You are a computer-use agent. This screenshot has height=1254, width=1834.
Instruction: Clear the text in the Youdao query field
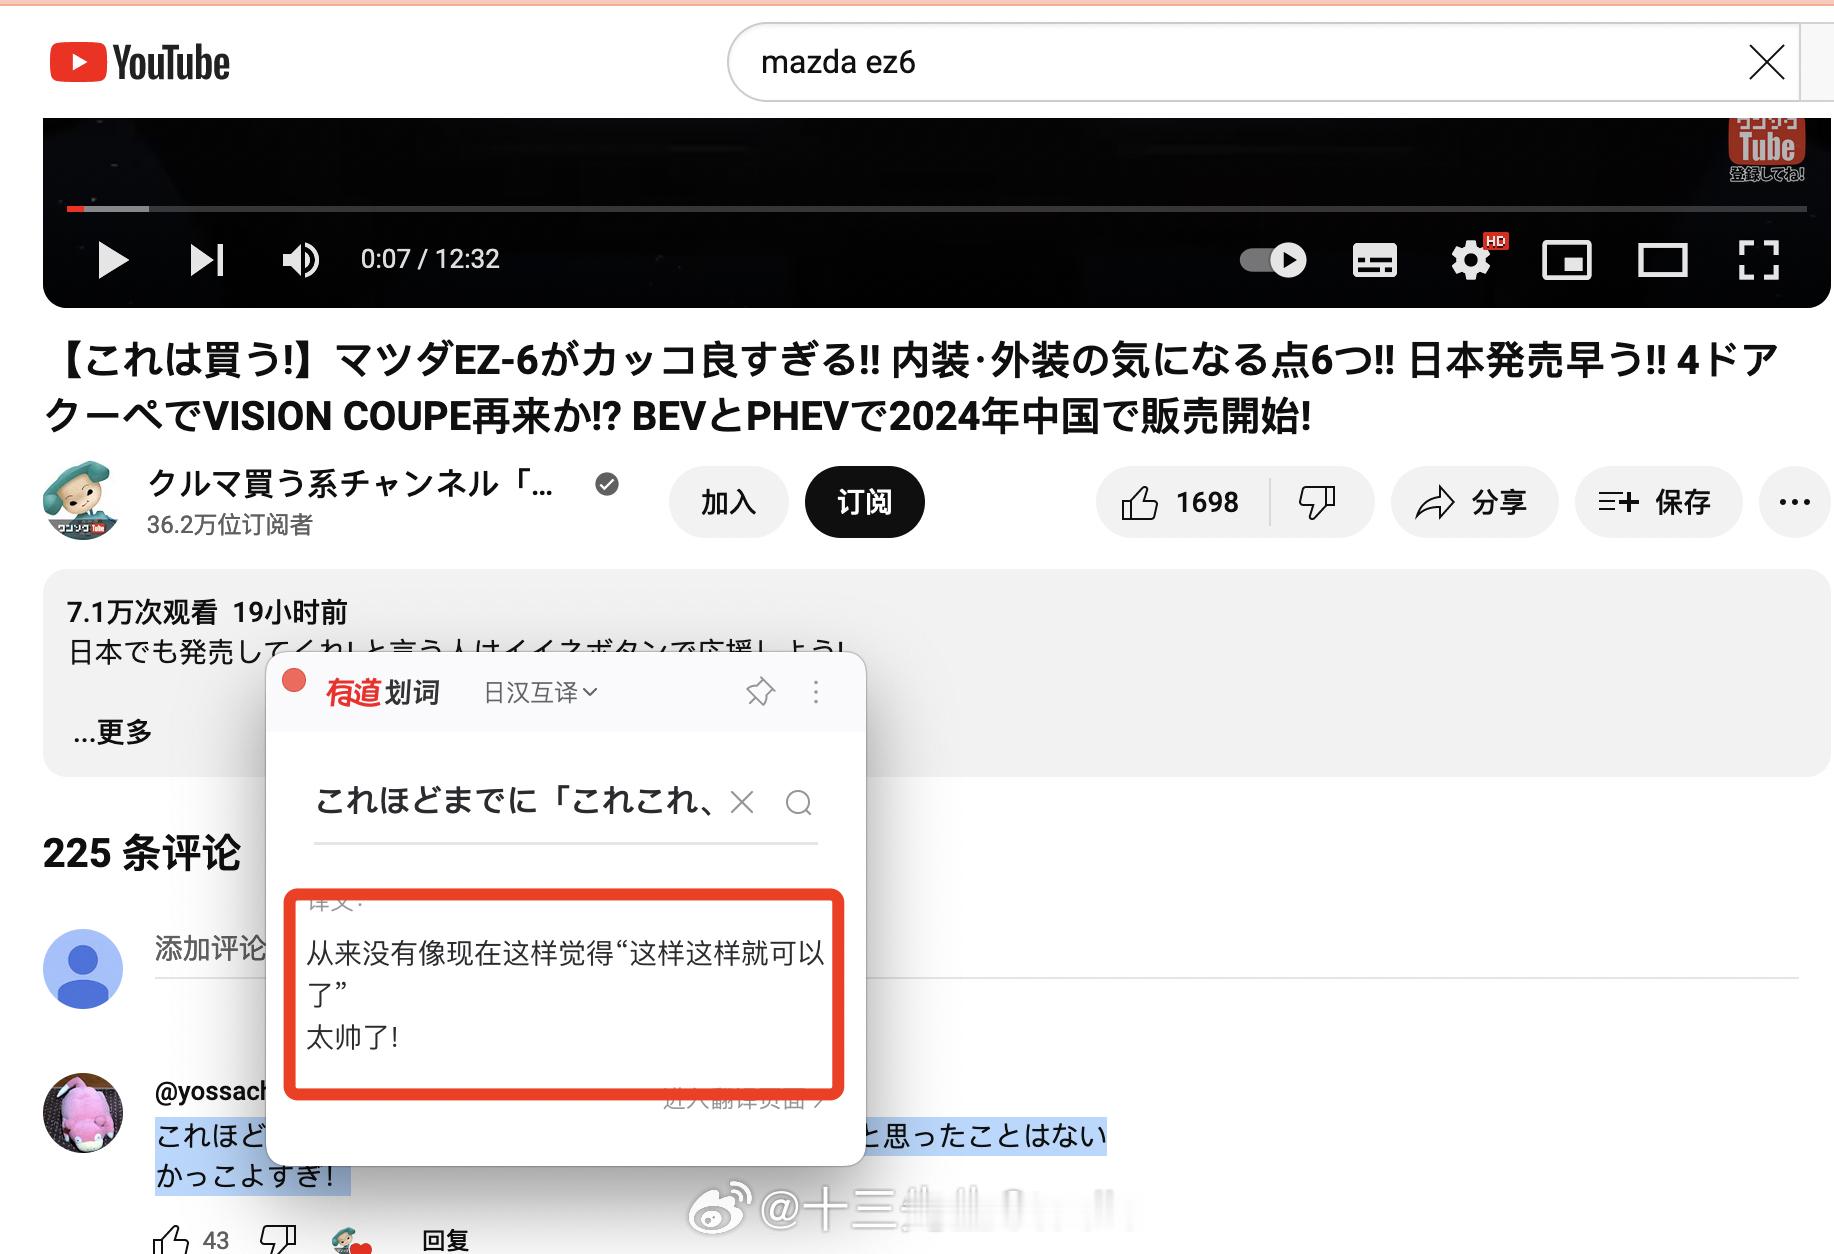pyautogui.click(x=742, y=802)
